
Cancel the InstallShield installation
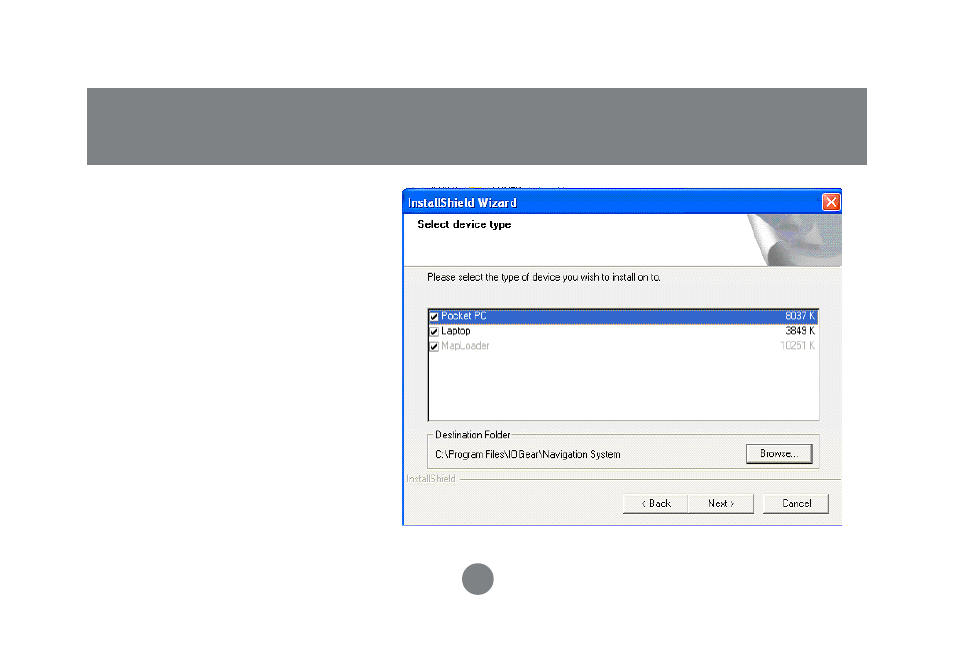pyautogui.click(x=796, y=503)
